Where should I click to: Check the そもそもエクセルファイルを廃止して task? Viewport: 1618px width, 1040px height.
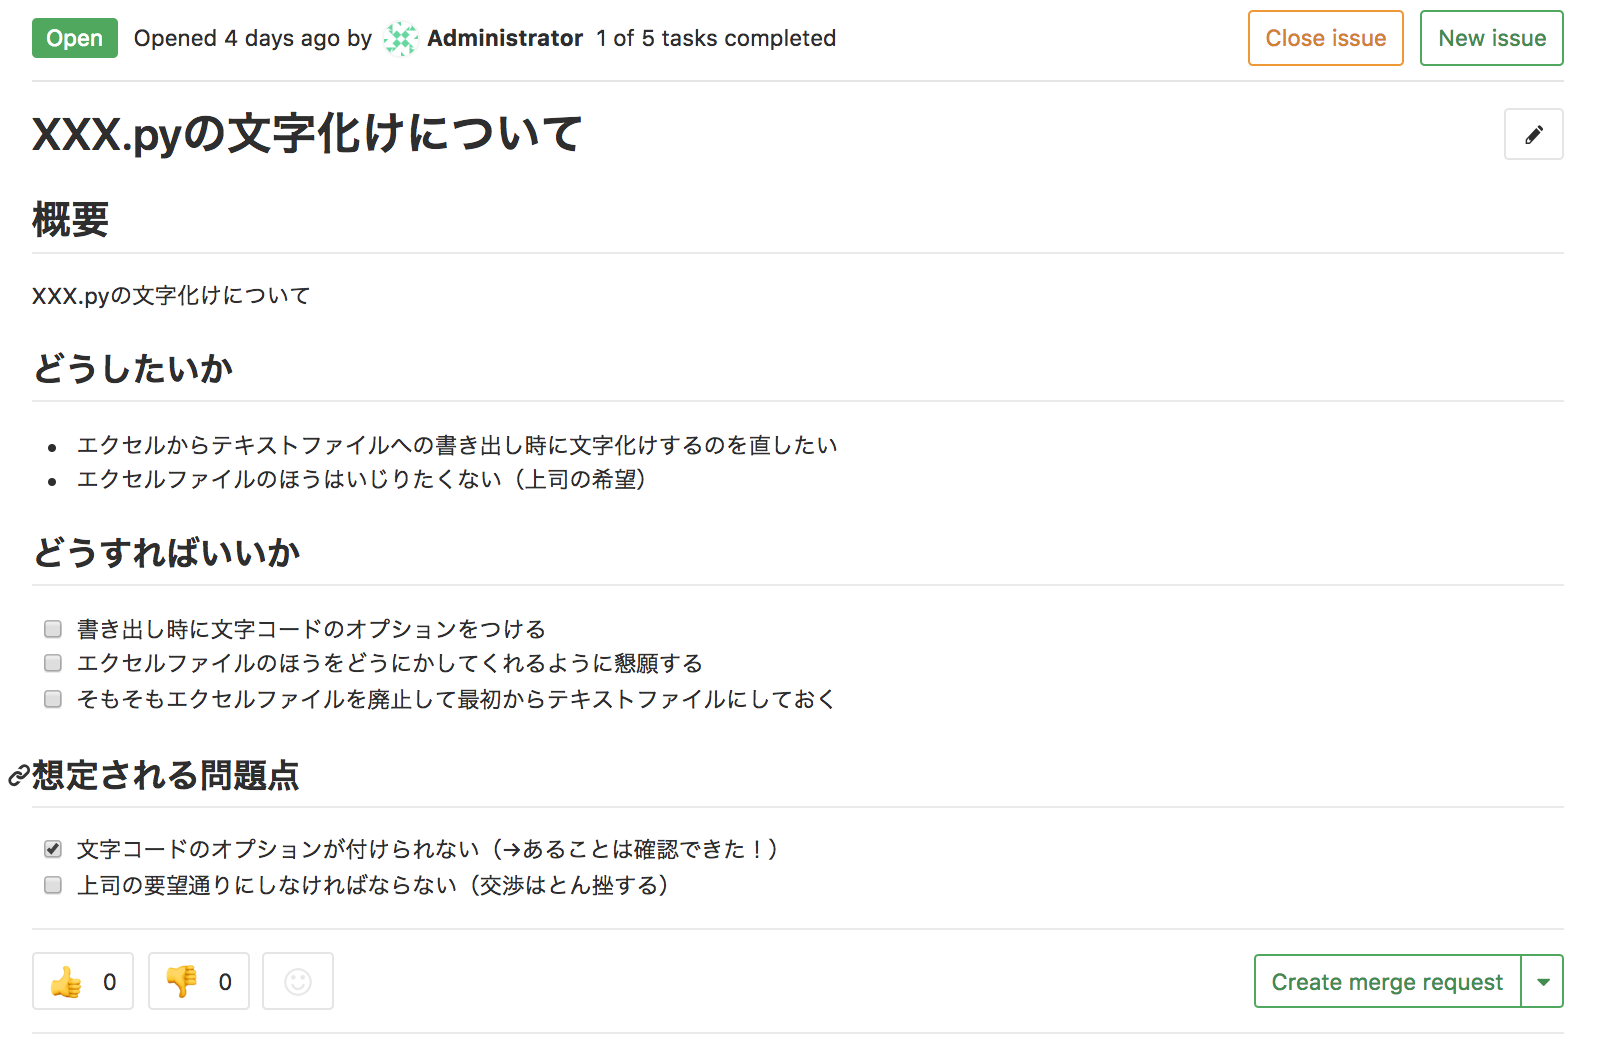[53, 699]
